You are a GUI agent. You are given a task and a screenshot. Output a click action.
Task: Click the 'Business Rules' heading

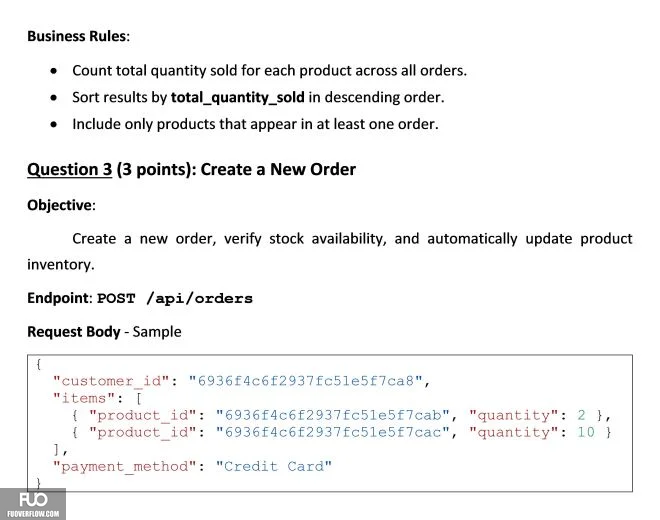[x=78, y=36]
